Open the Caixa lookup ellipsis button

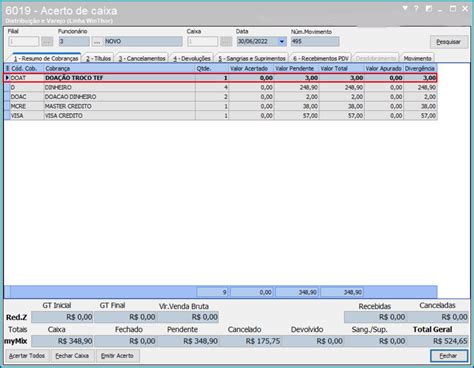[226, 42]
